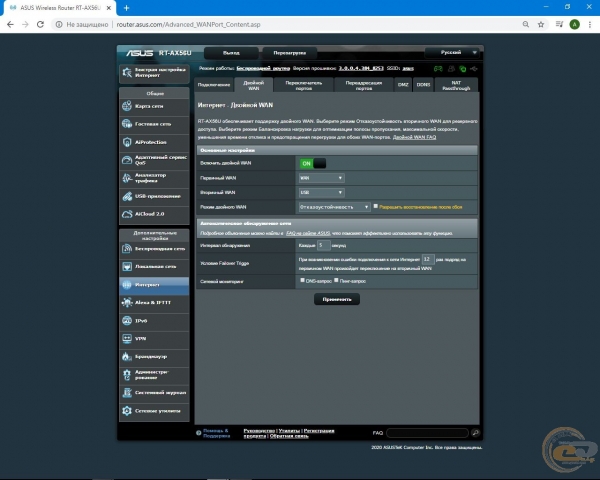The width and height of the screenshot is (600, 480).
Task: Open Dual WAN mode dropdown Отказоустойчивость
Action: click(334, 207)
